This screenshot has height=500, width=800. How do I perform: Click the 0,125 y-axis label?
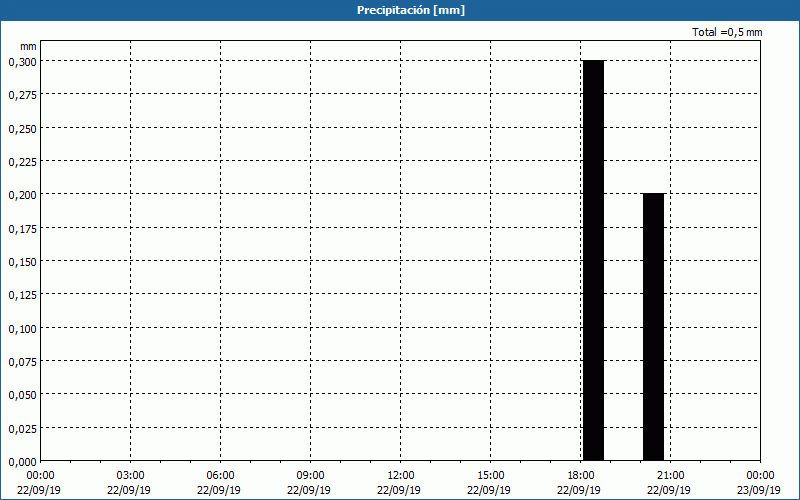22,295
